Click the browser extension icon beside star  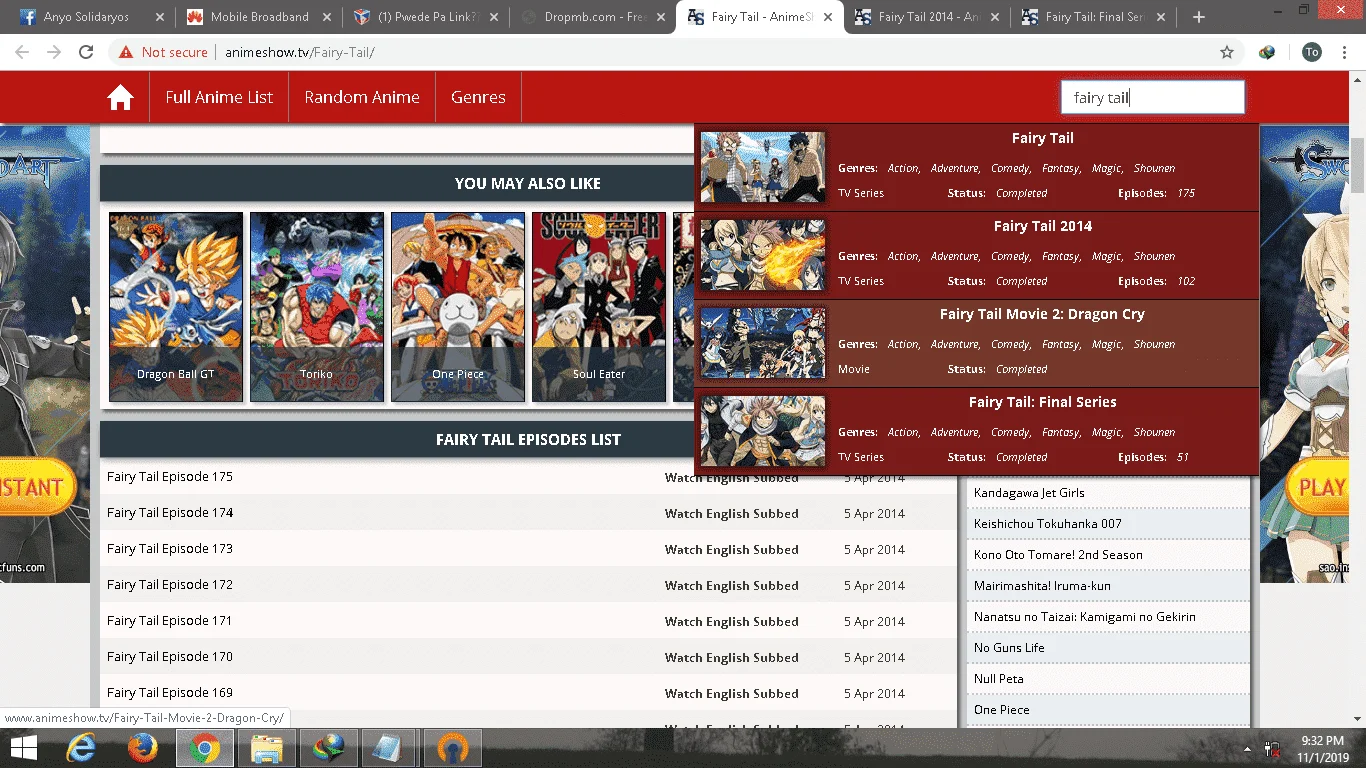tap(1267, 52)
